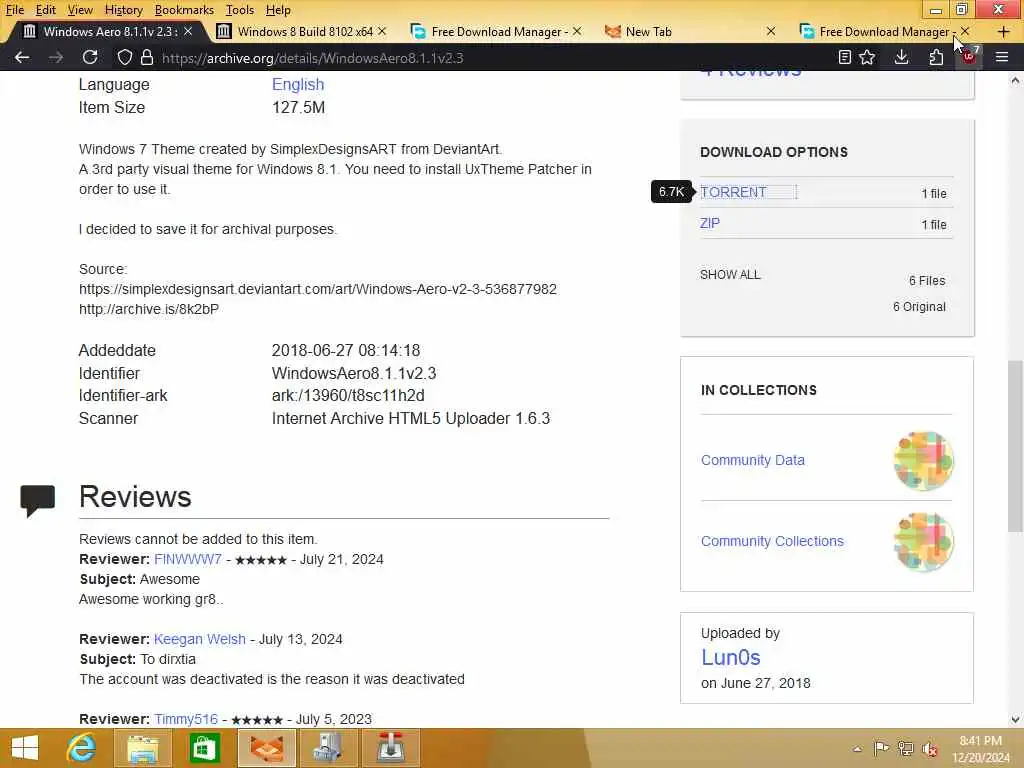Go back to previous page
Screen dimensions: 1024x768
point(22,57)
